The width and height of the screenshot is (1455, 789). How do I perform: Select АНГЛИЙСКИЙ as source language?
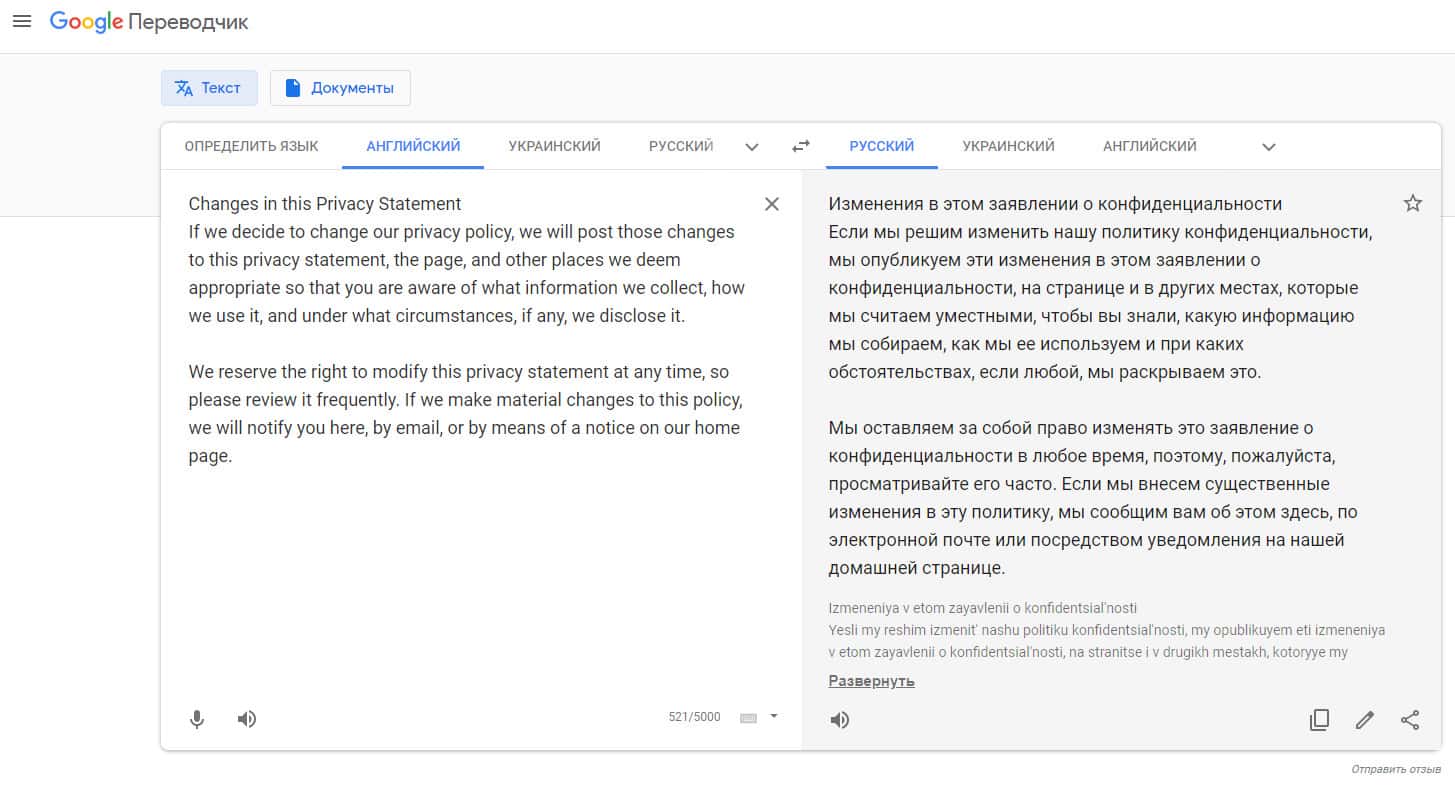pyautogui.click(x=413, y=146)
